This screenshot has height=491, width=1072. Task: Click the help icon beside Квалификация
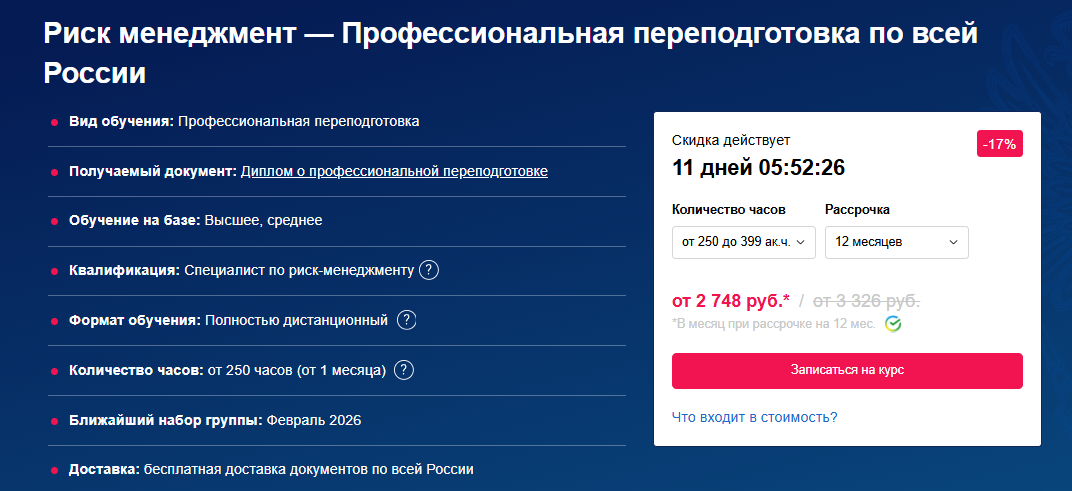[429, 271]
